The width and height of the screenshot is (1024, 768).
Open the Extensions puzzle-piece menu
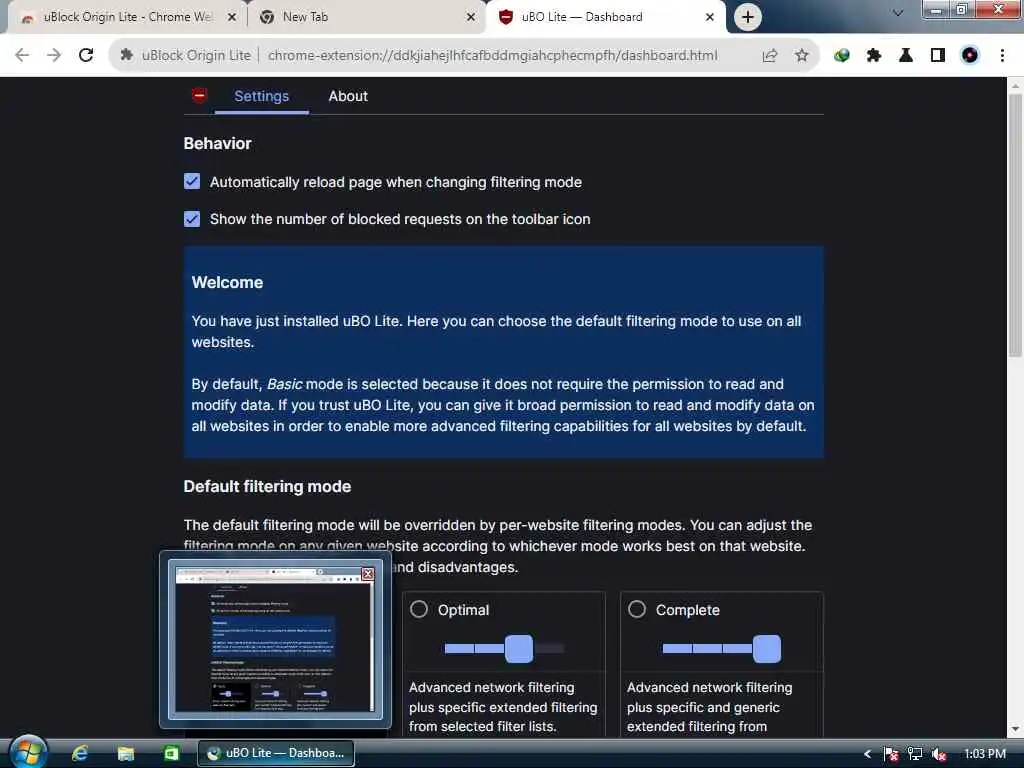(x=874, y=56)
